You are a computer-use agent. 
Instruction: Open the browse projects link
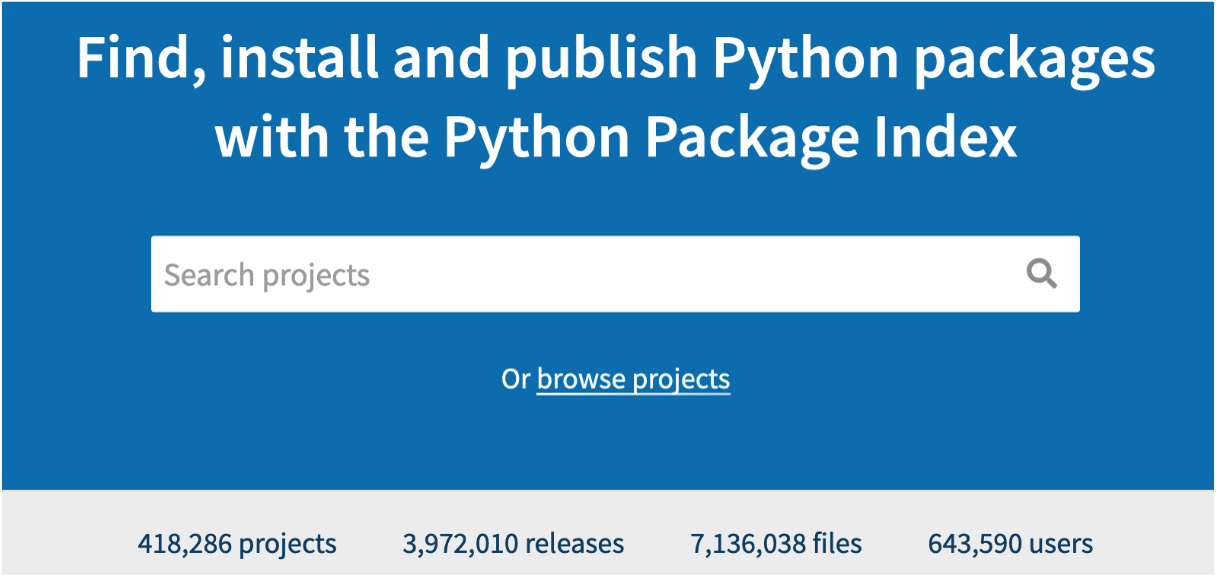click(633, 380)
